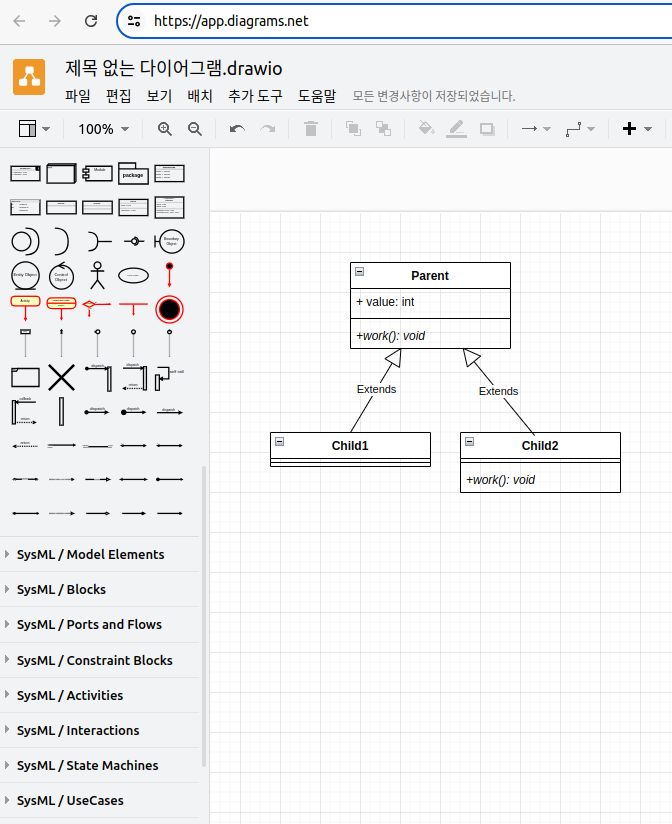The width and height of the screenshot is (672, 824).
Task: Select the Entity Object shape
Action: [25, 275]
